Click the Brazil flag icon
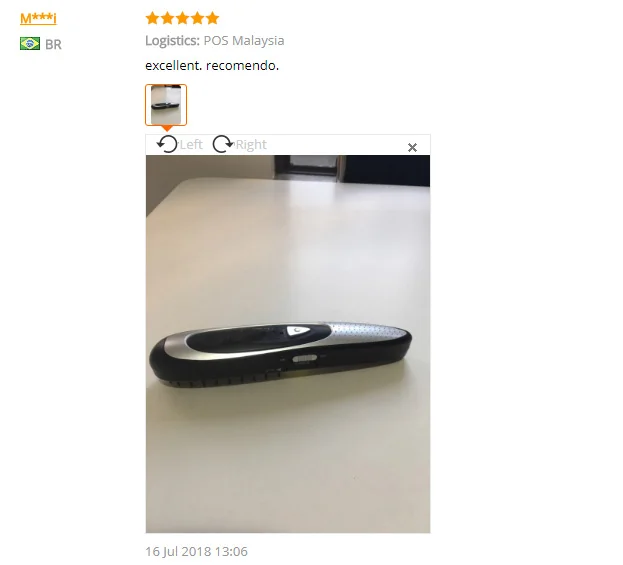The height and width of the screenshot is (565, 623). [30, 44]
